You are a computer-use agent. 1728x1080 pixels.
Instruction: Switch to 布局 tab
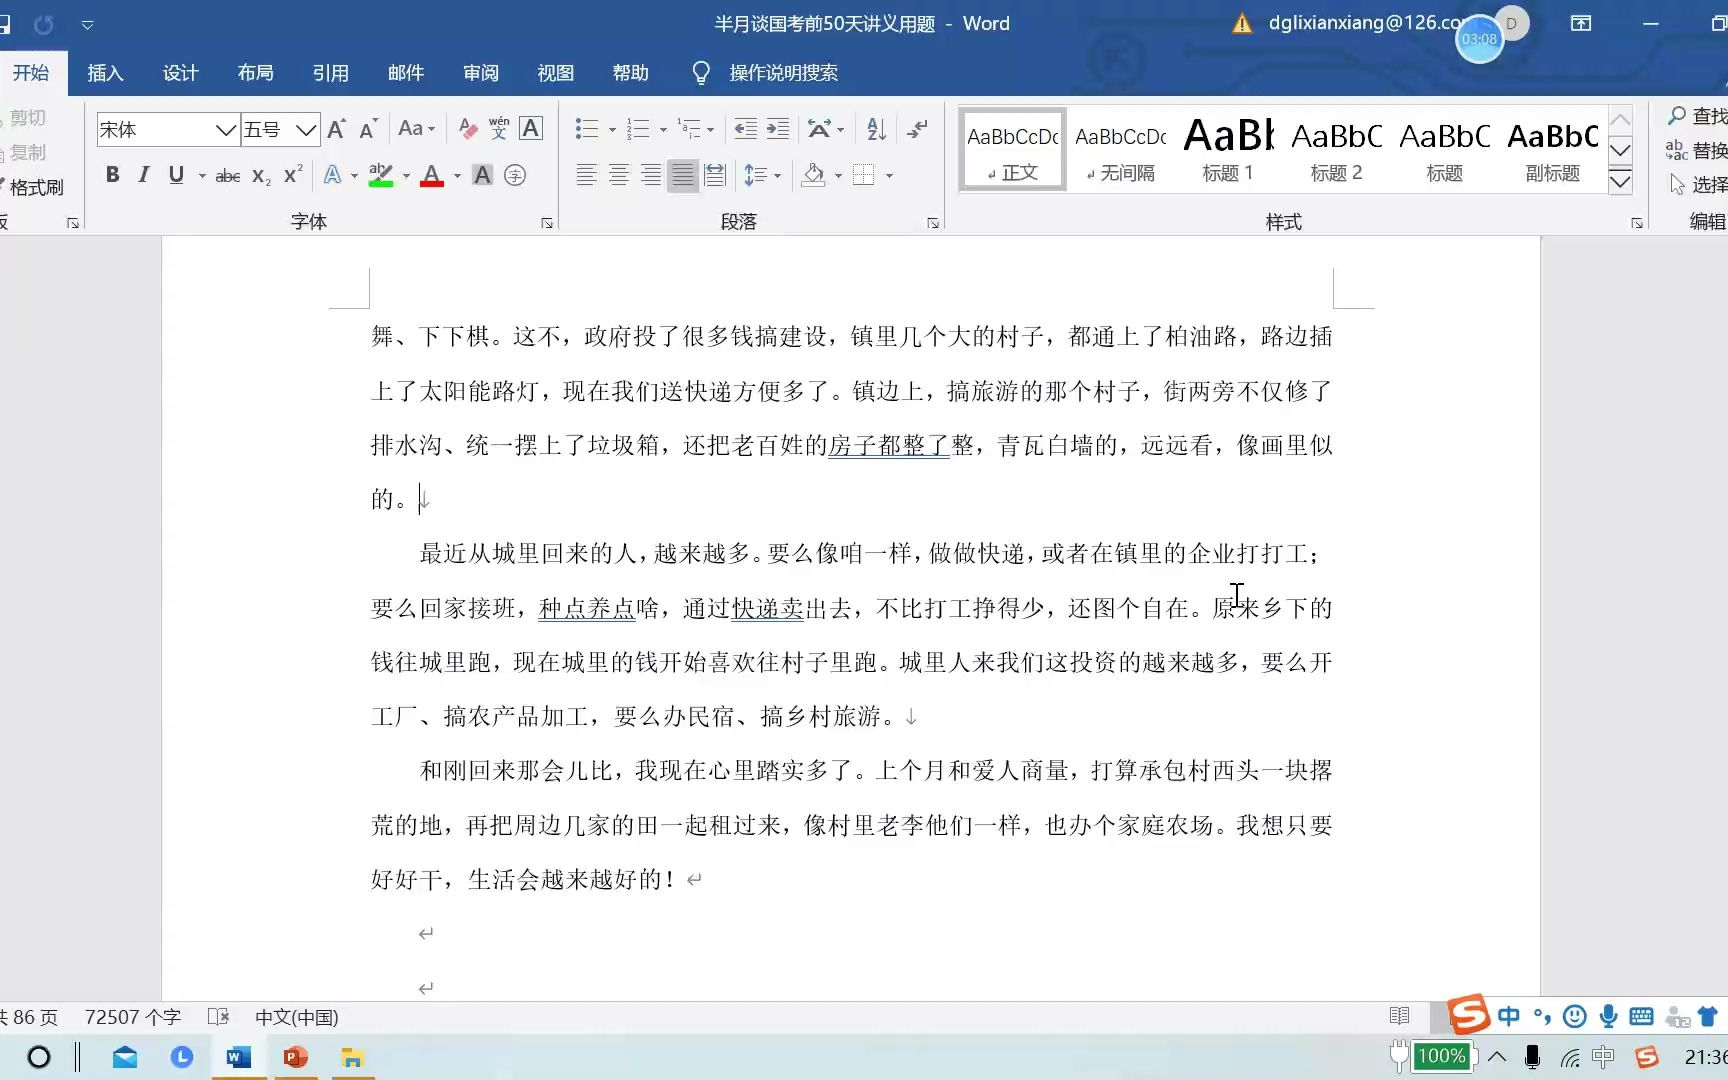pos(256,73)
